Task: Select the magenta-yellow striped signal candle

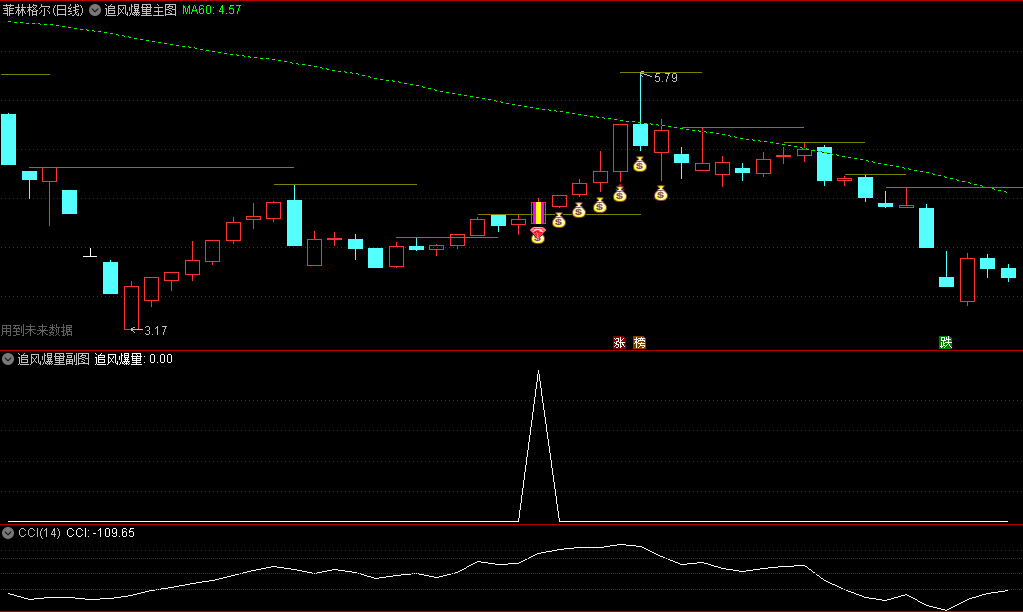Action: [x=538, y=213]
